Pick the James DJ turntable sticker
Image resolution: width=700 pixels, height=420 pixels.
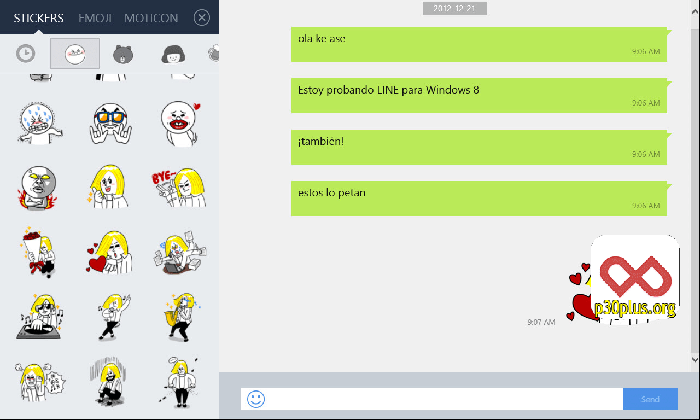pos(40,317)
